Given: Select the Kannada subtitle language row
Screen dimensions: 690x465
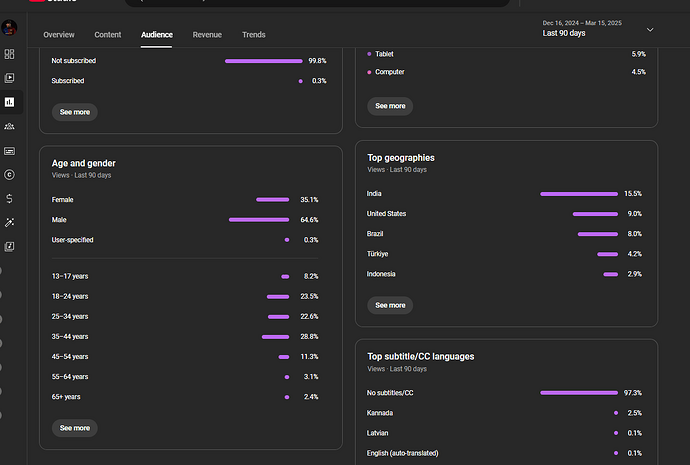Looking at the screenshot, I should [x=504, y=413].
